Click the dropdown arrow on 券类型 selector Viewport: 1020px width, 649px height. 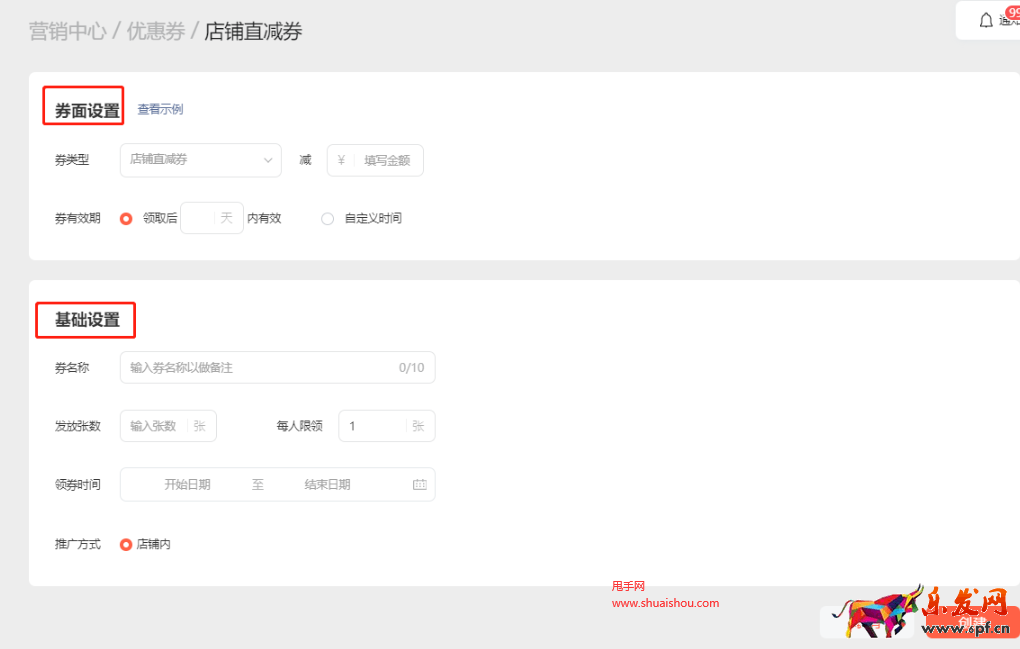267,159
